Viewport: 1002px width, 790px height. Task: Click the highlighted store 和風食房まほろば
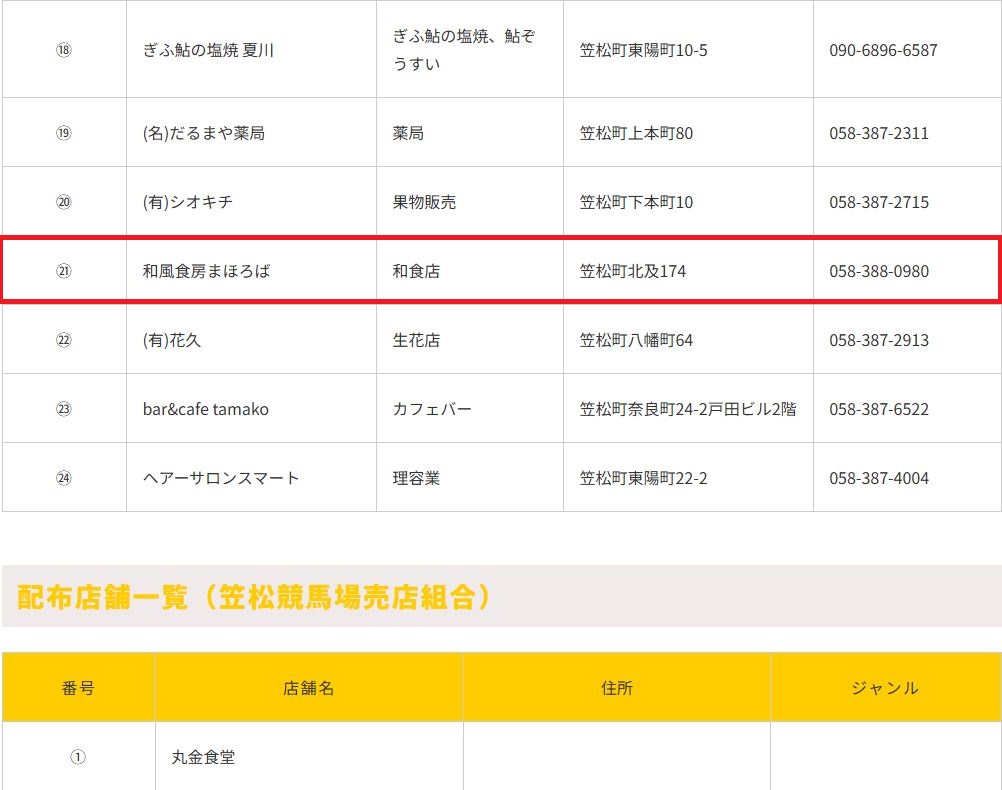207,271
